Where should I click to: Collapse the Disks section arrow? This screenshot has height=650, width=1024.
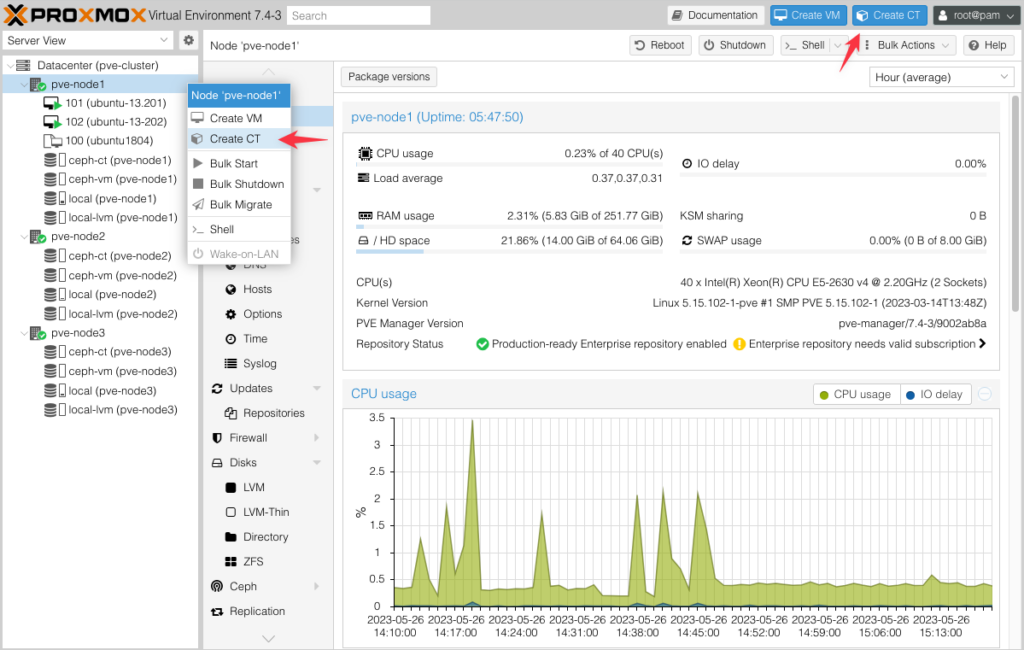pyautogui.click(x=317, y=463)
